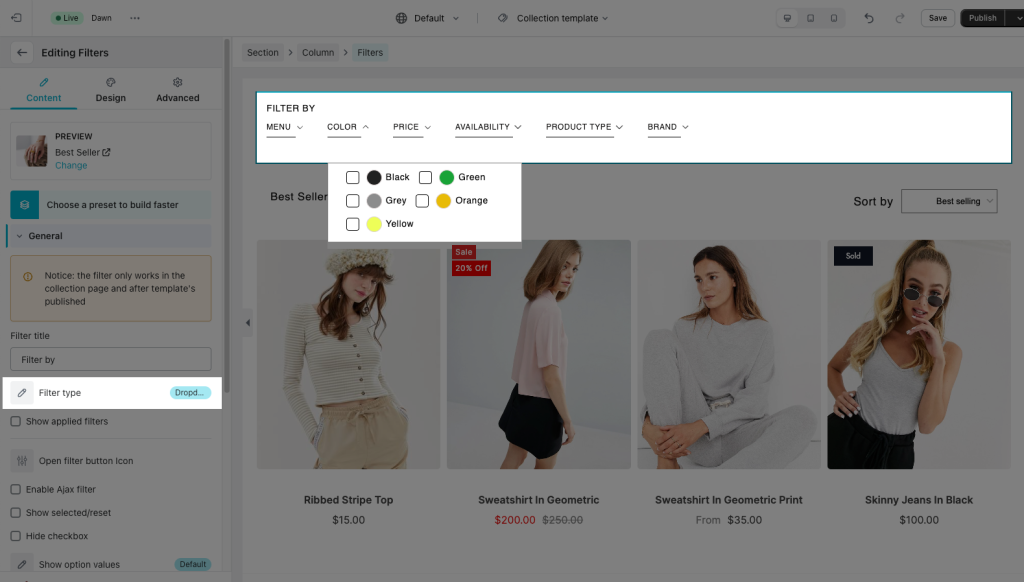Open the three-dots more options menu
The width and height of the screenshot is (1024, 582).
tap(135, 18)
